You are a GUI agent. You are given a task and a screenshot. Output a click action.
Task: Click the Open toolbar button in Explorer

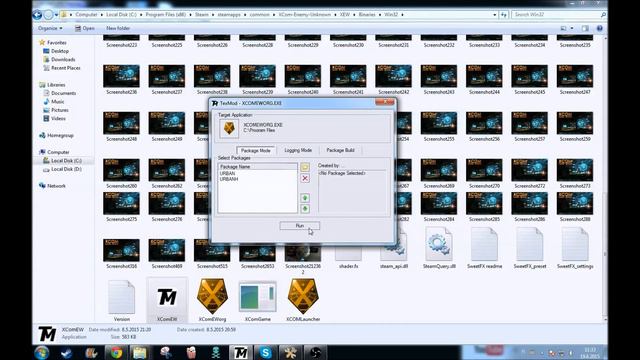[x=84, y=28]
